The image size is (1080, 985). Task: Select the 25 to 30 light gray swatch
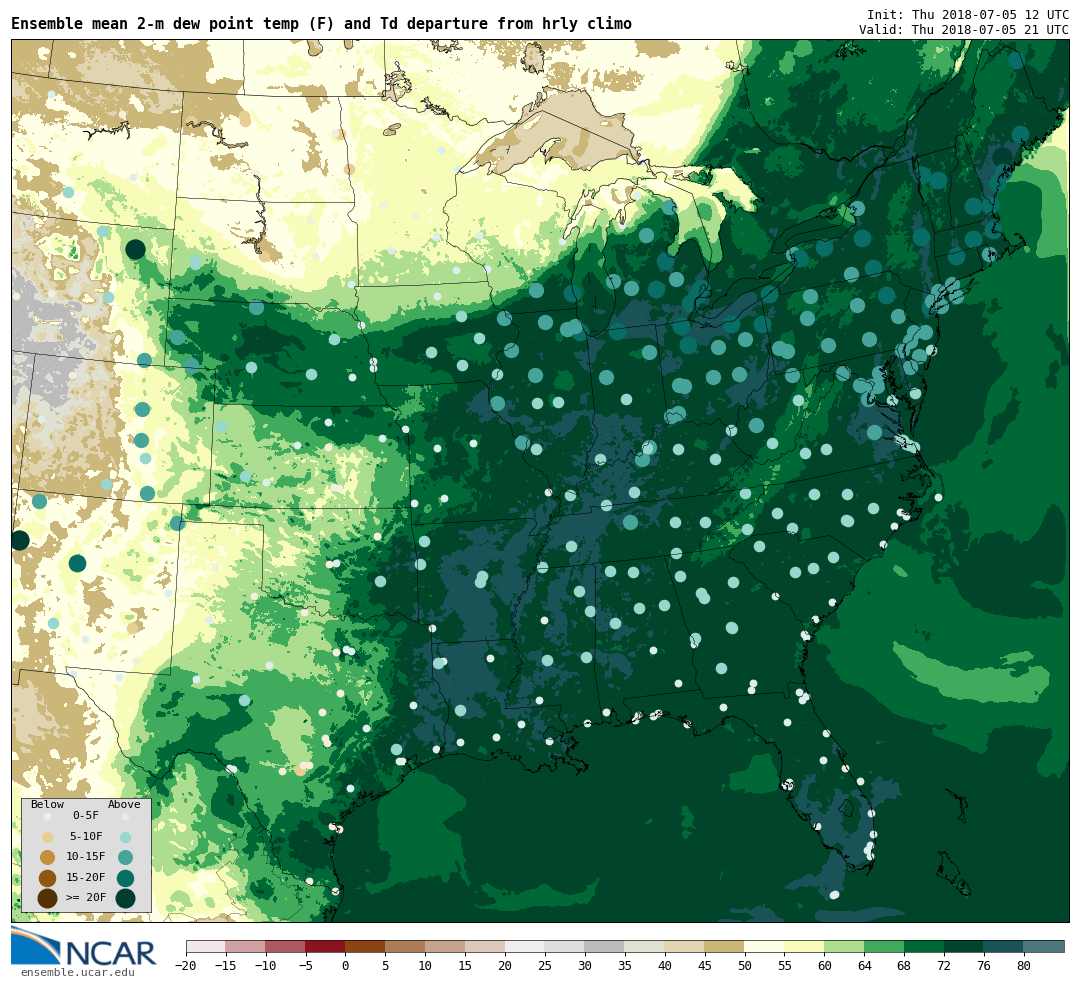[565, 946]
